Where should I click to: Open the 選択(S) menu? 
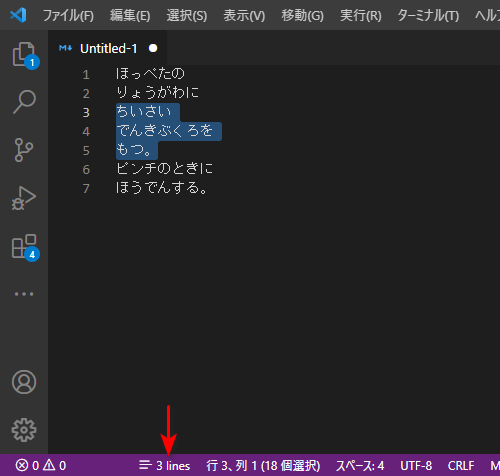(187, 15)
